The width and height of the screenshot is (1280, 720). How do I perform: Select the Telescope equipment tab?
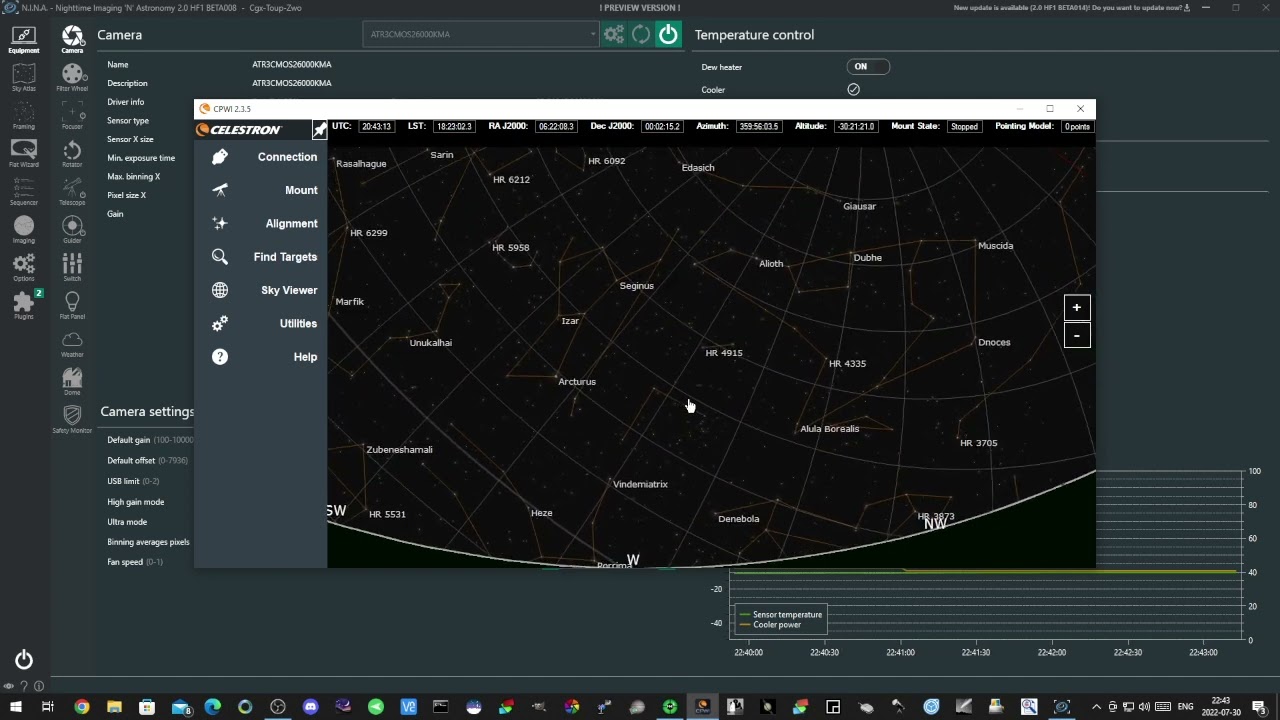[72, 192]
